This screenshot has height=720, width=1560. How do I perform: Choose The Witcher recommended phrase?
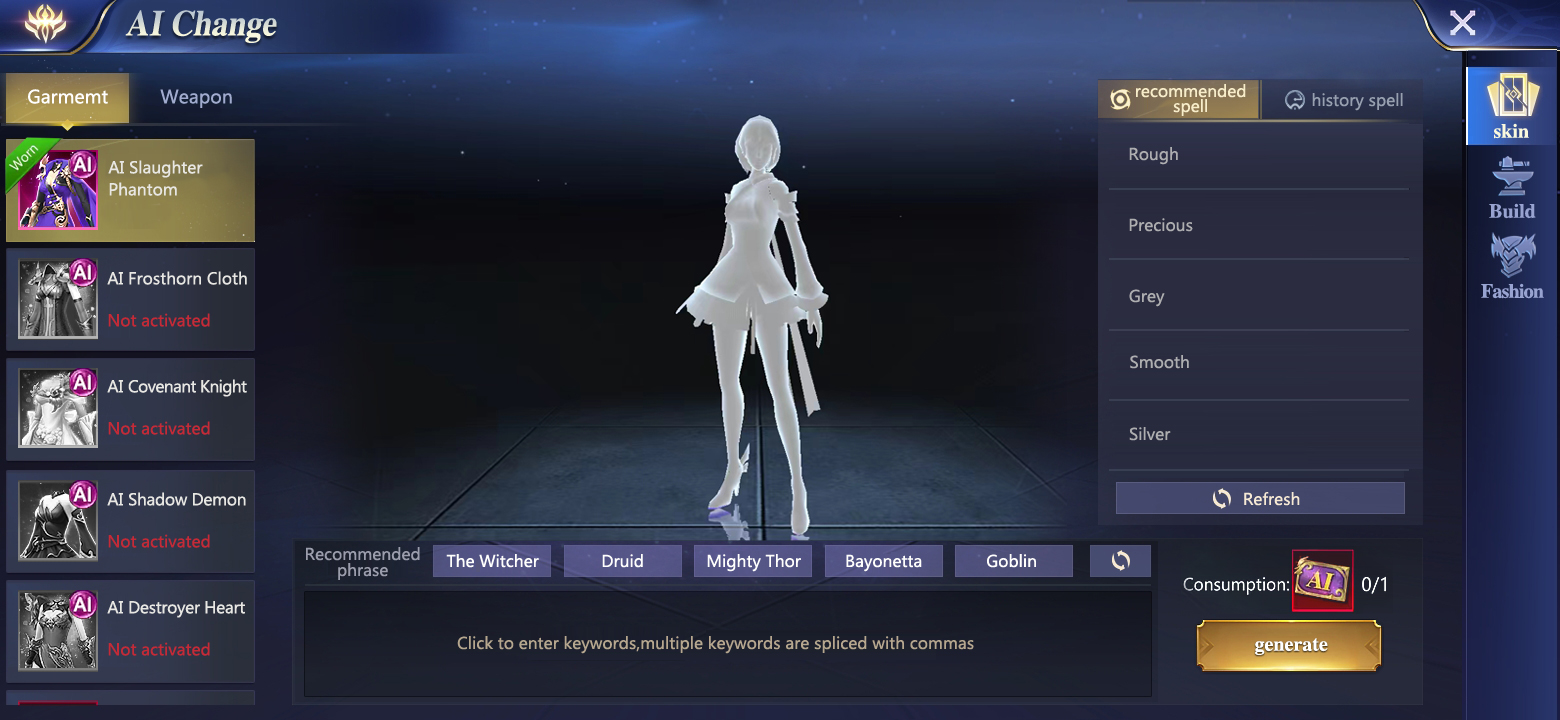click(492, 561)
